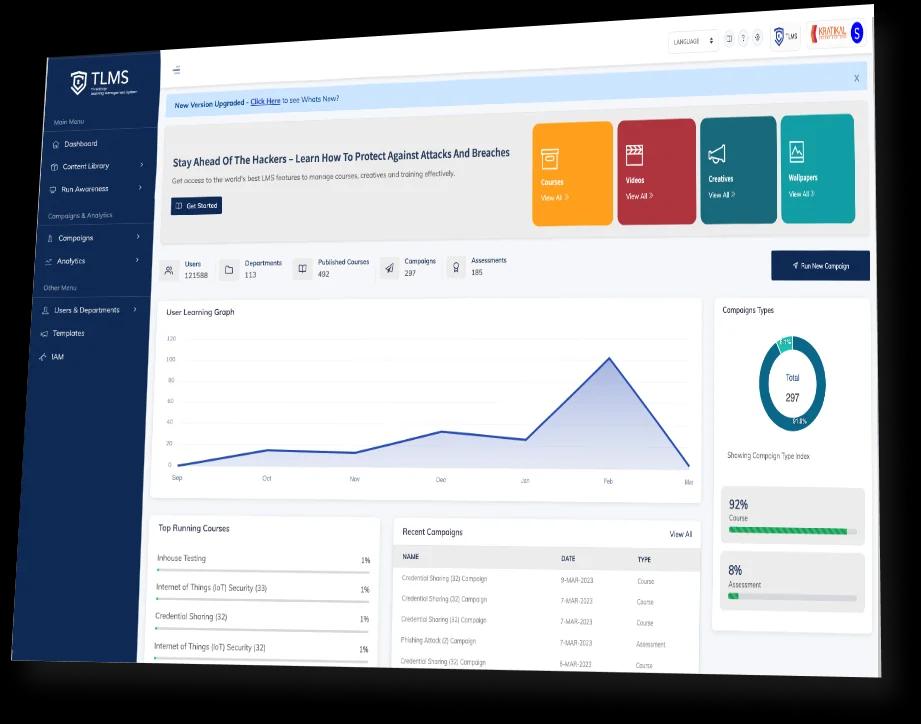Image resolution: width=921 pixels, height=724 pixels.
Task: Click the 9-MAR-2023 date cell
Action: coord(577,580)
